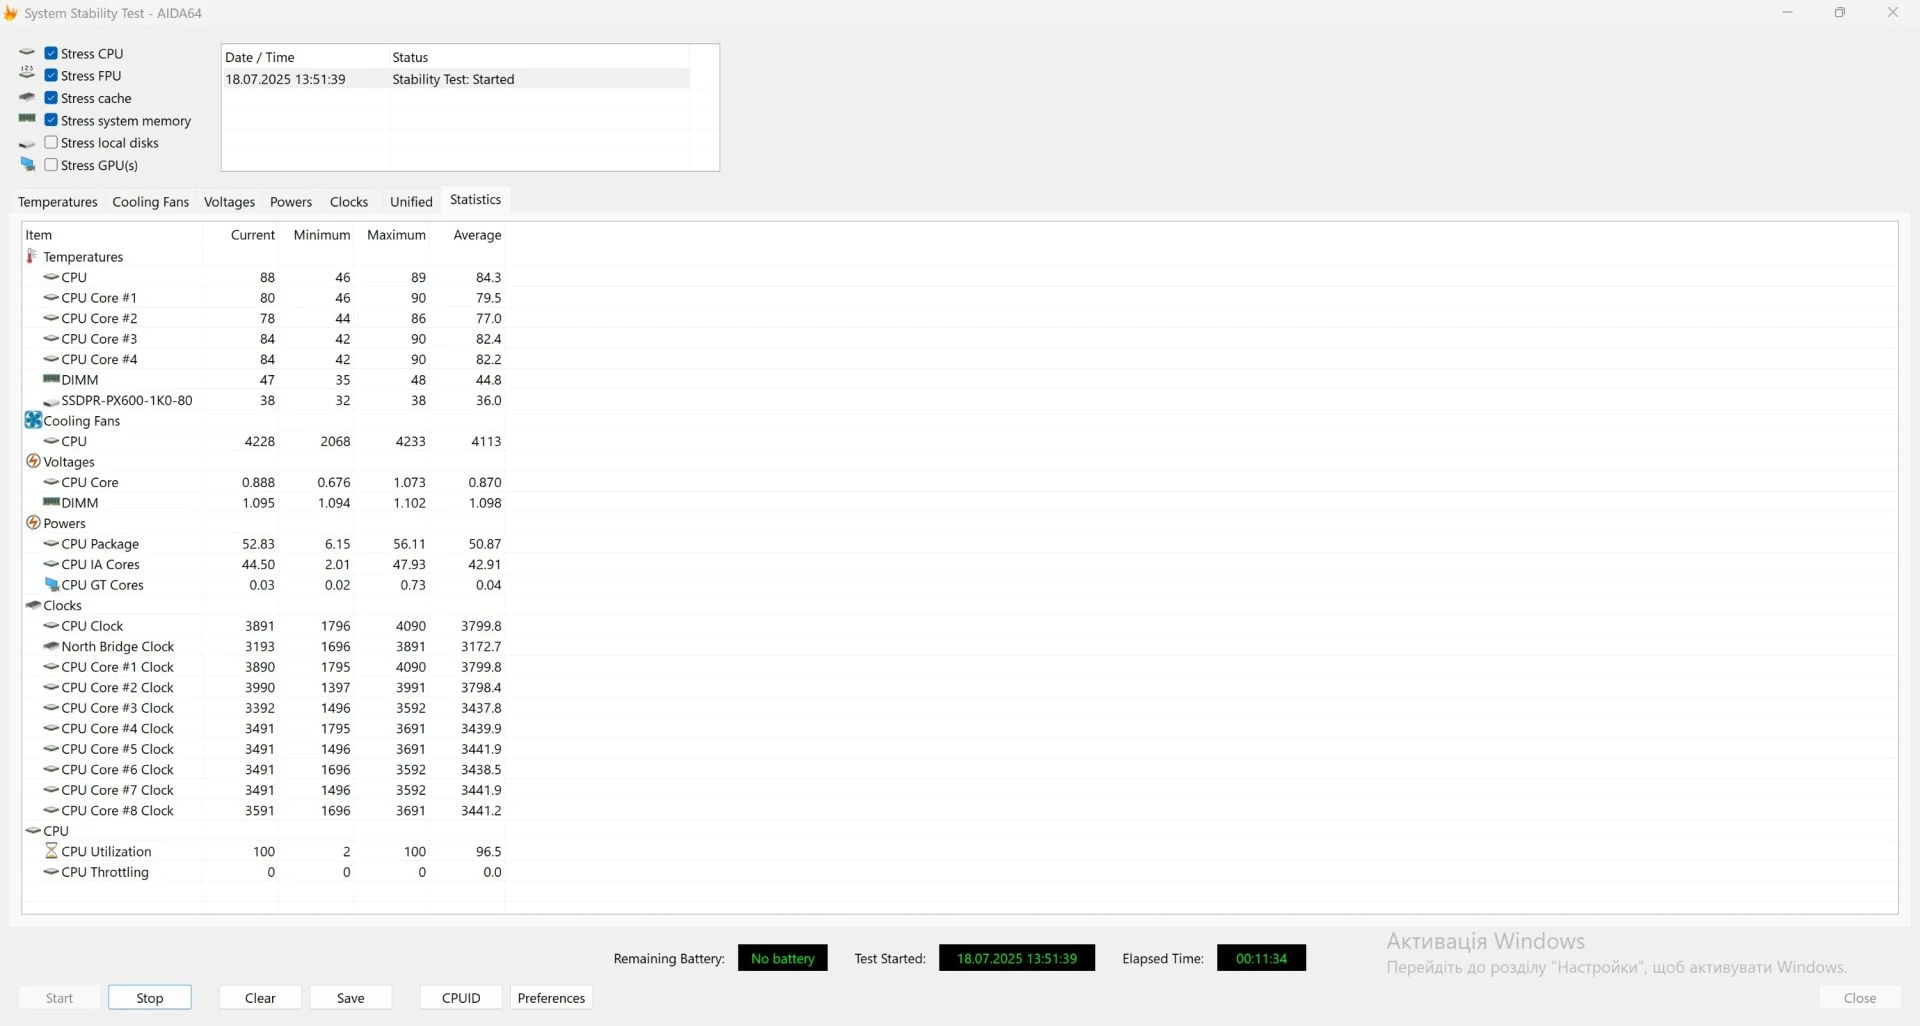The width and height of the screenshot is (1920, 1026).
Task: Click the cache chip icon beside Stress cache
Action: 27,97
